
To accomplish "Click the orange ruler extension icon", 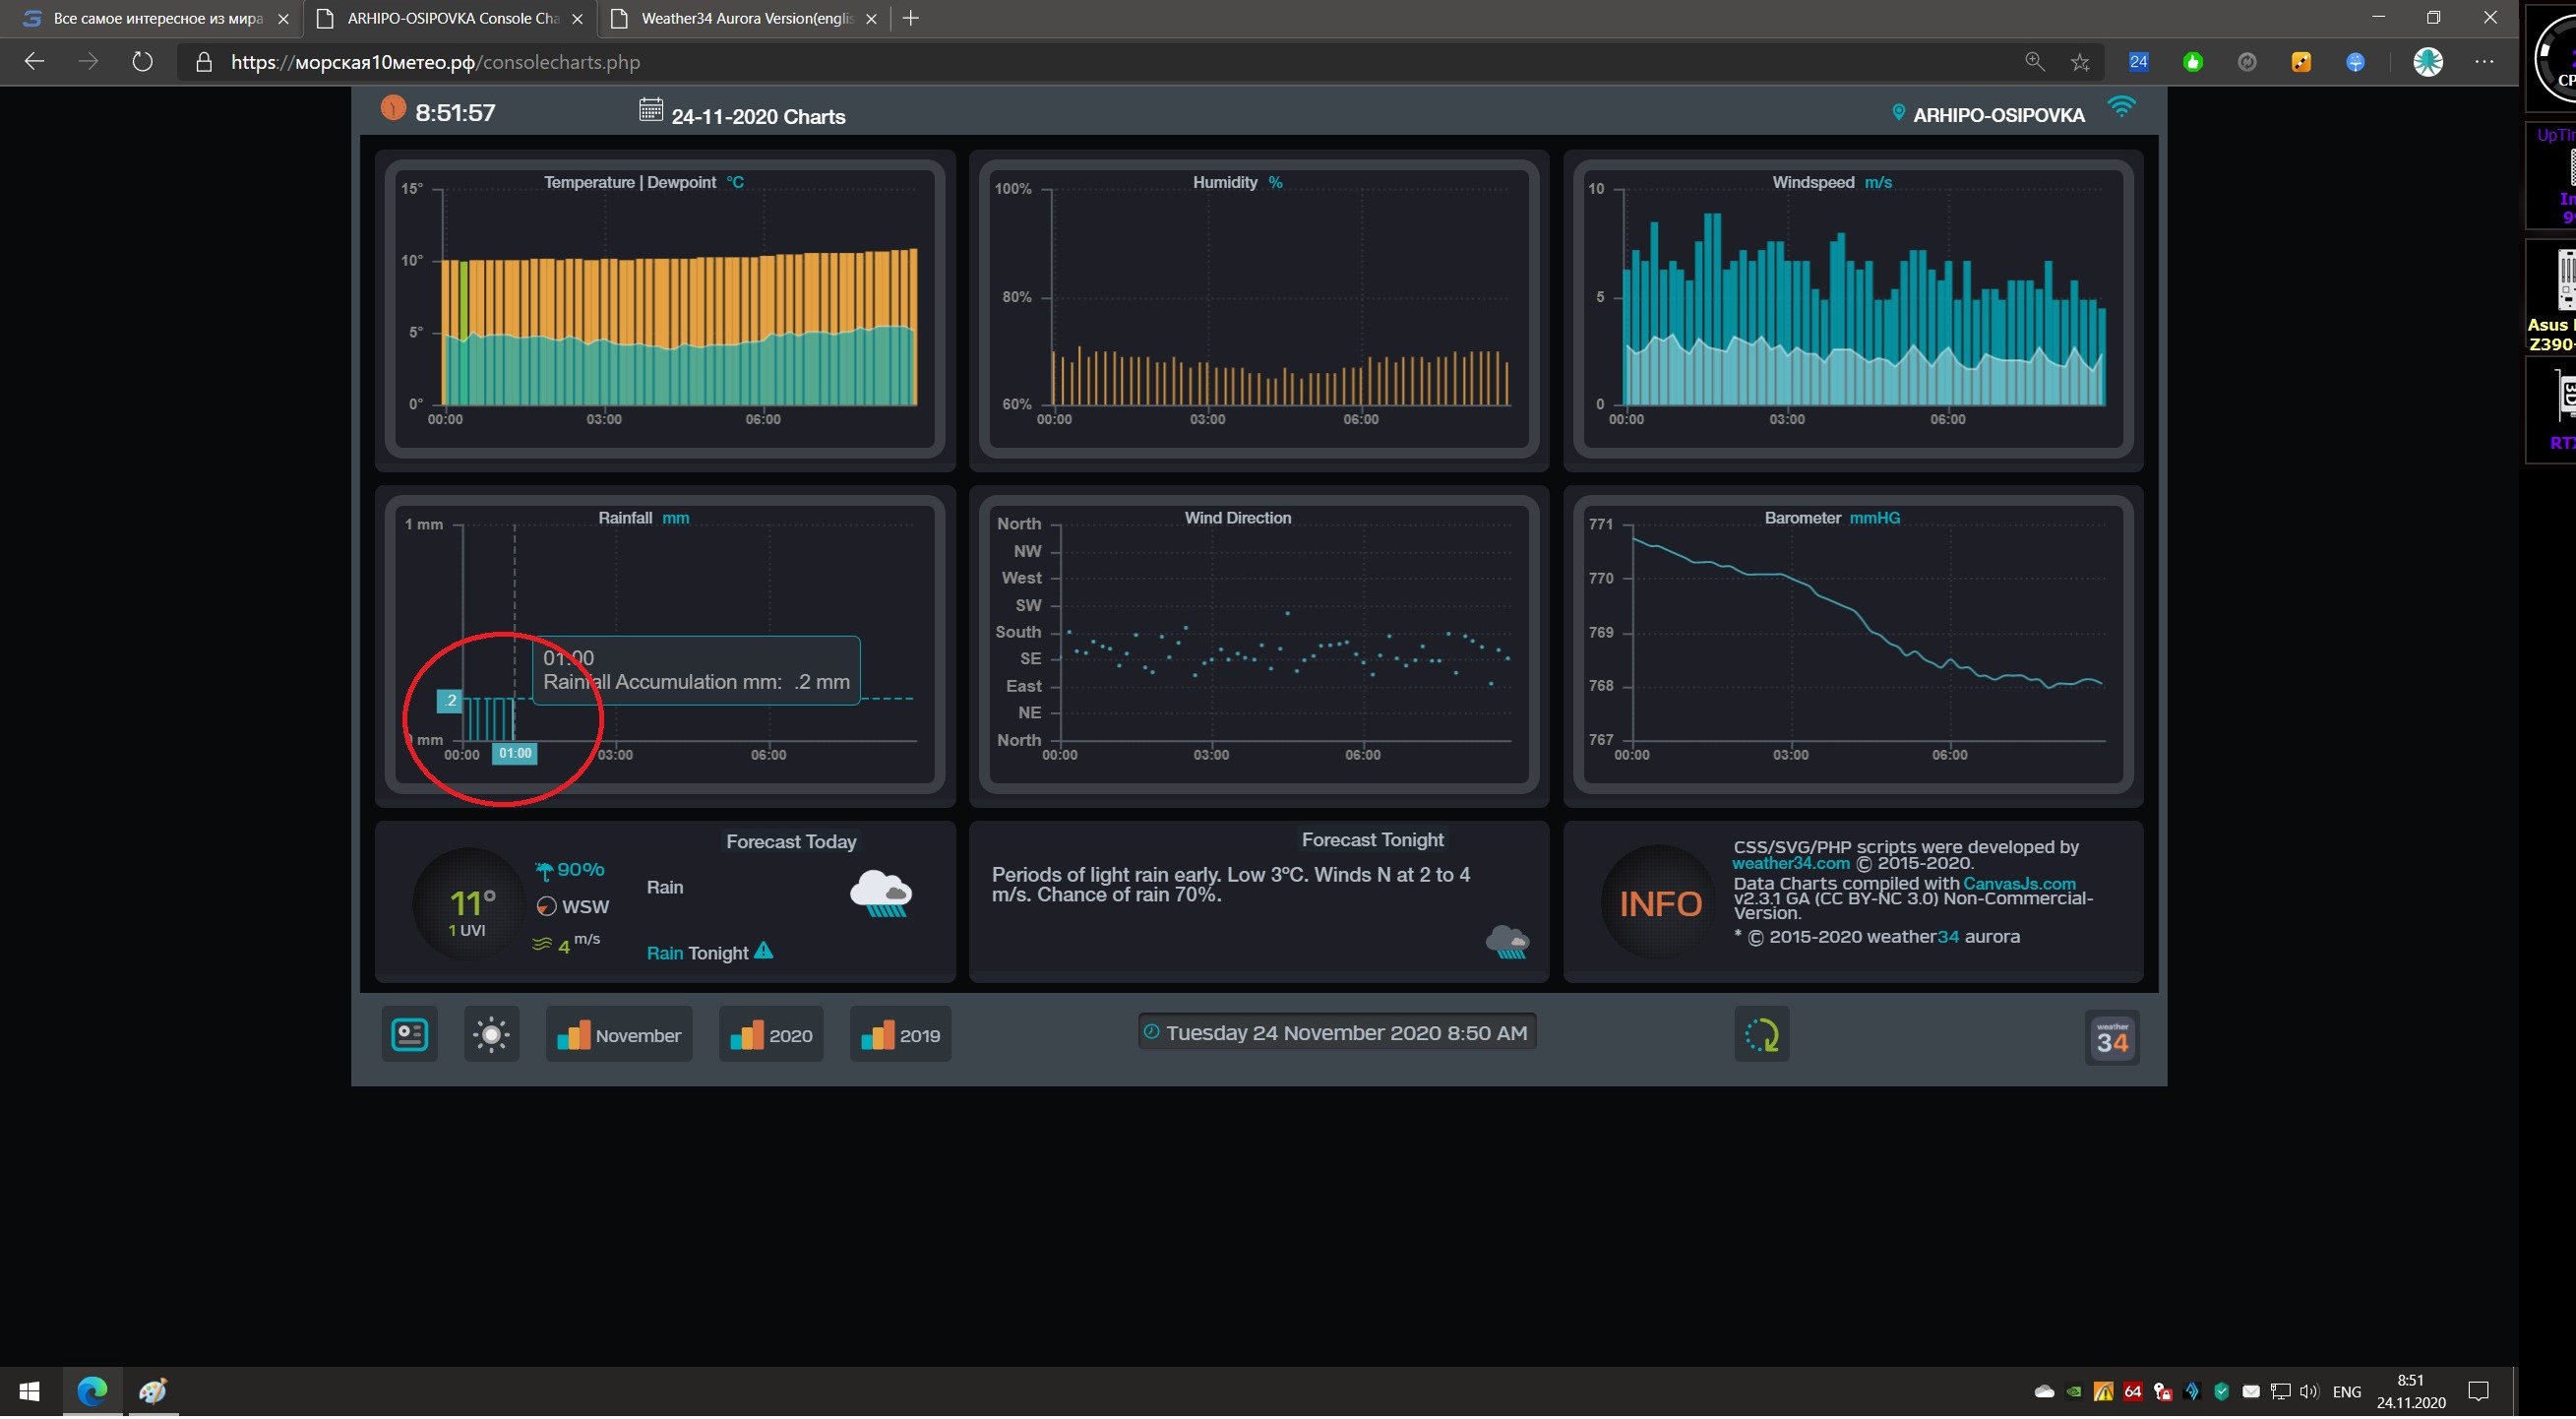I will 2301,62.
